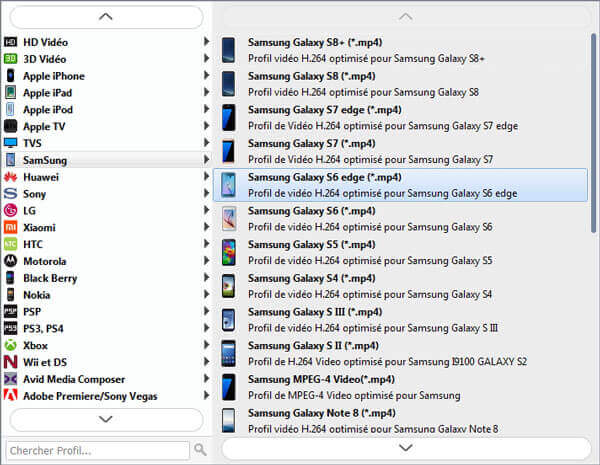Click the Huawei logo icon
Screen dimensions: 600x465
click(10, 177)
